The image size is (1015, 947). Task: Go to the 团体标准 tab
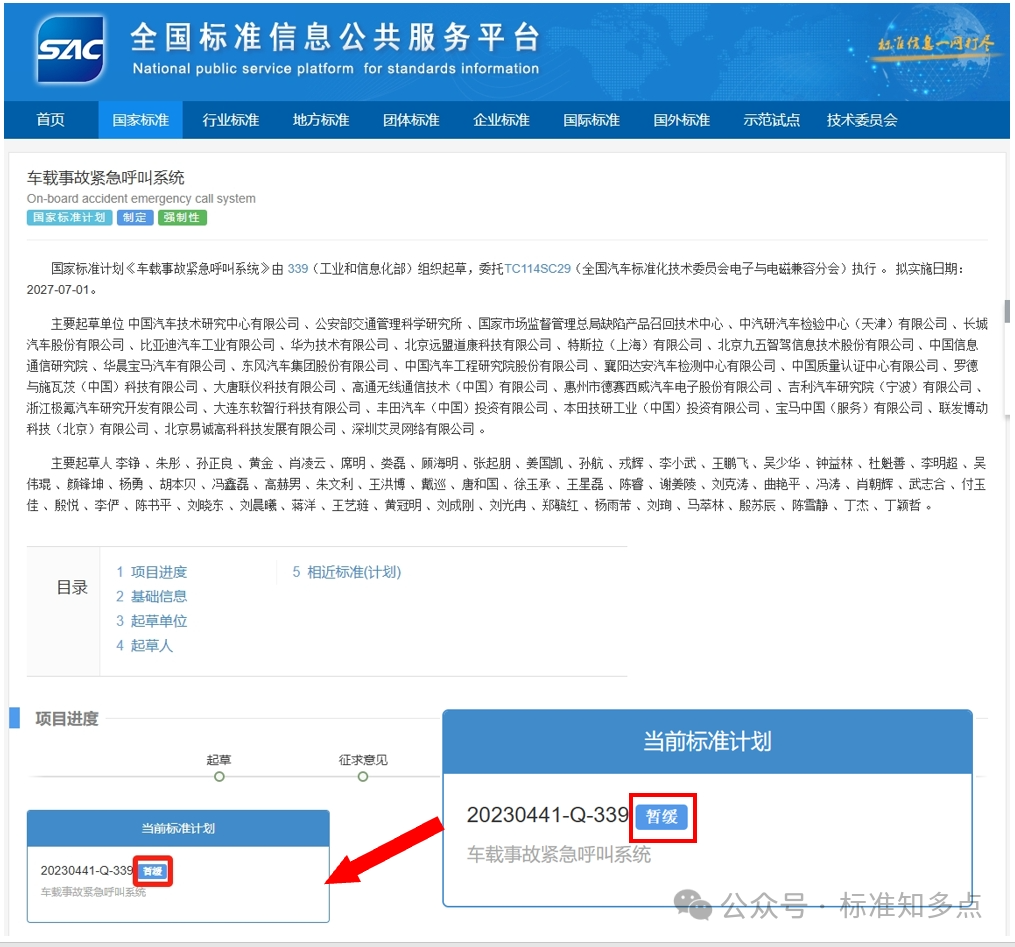click(x=411, y=120)
